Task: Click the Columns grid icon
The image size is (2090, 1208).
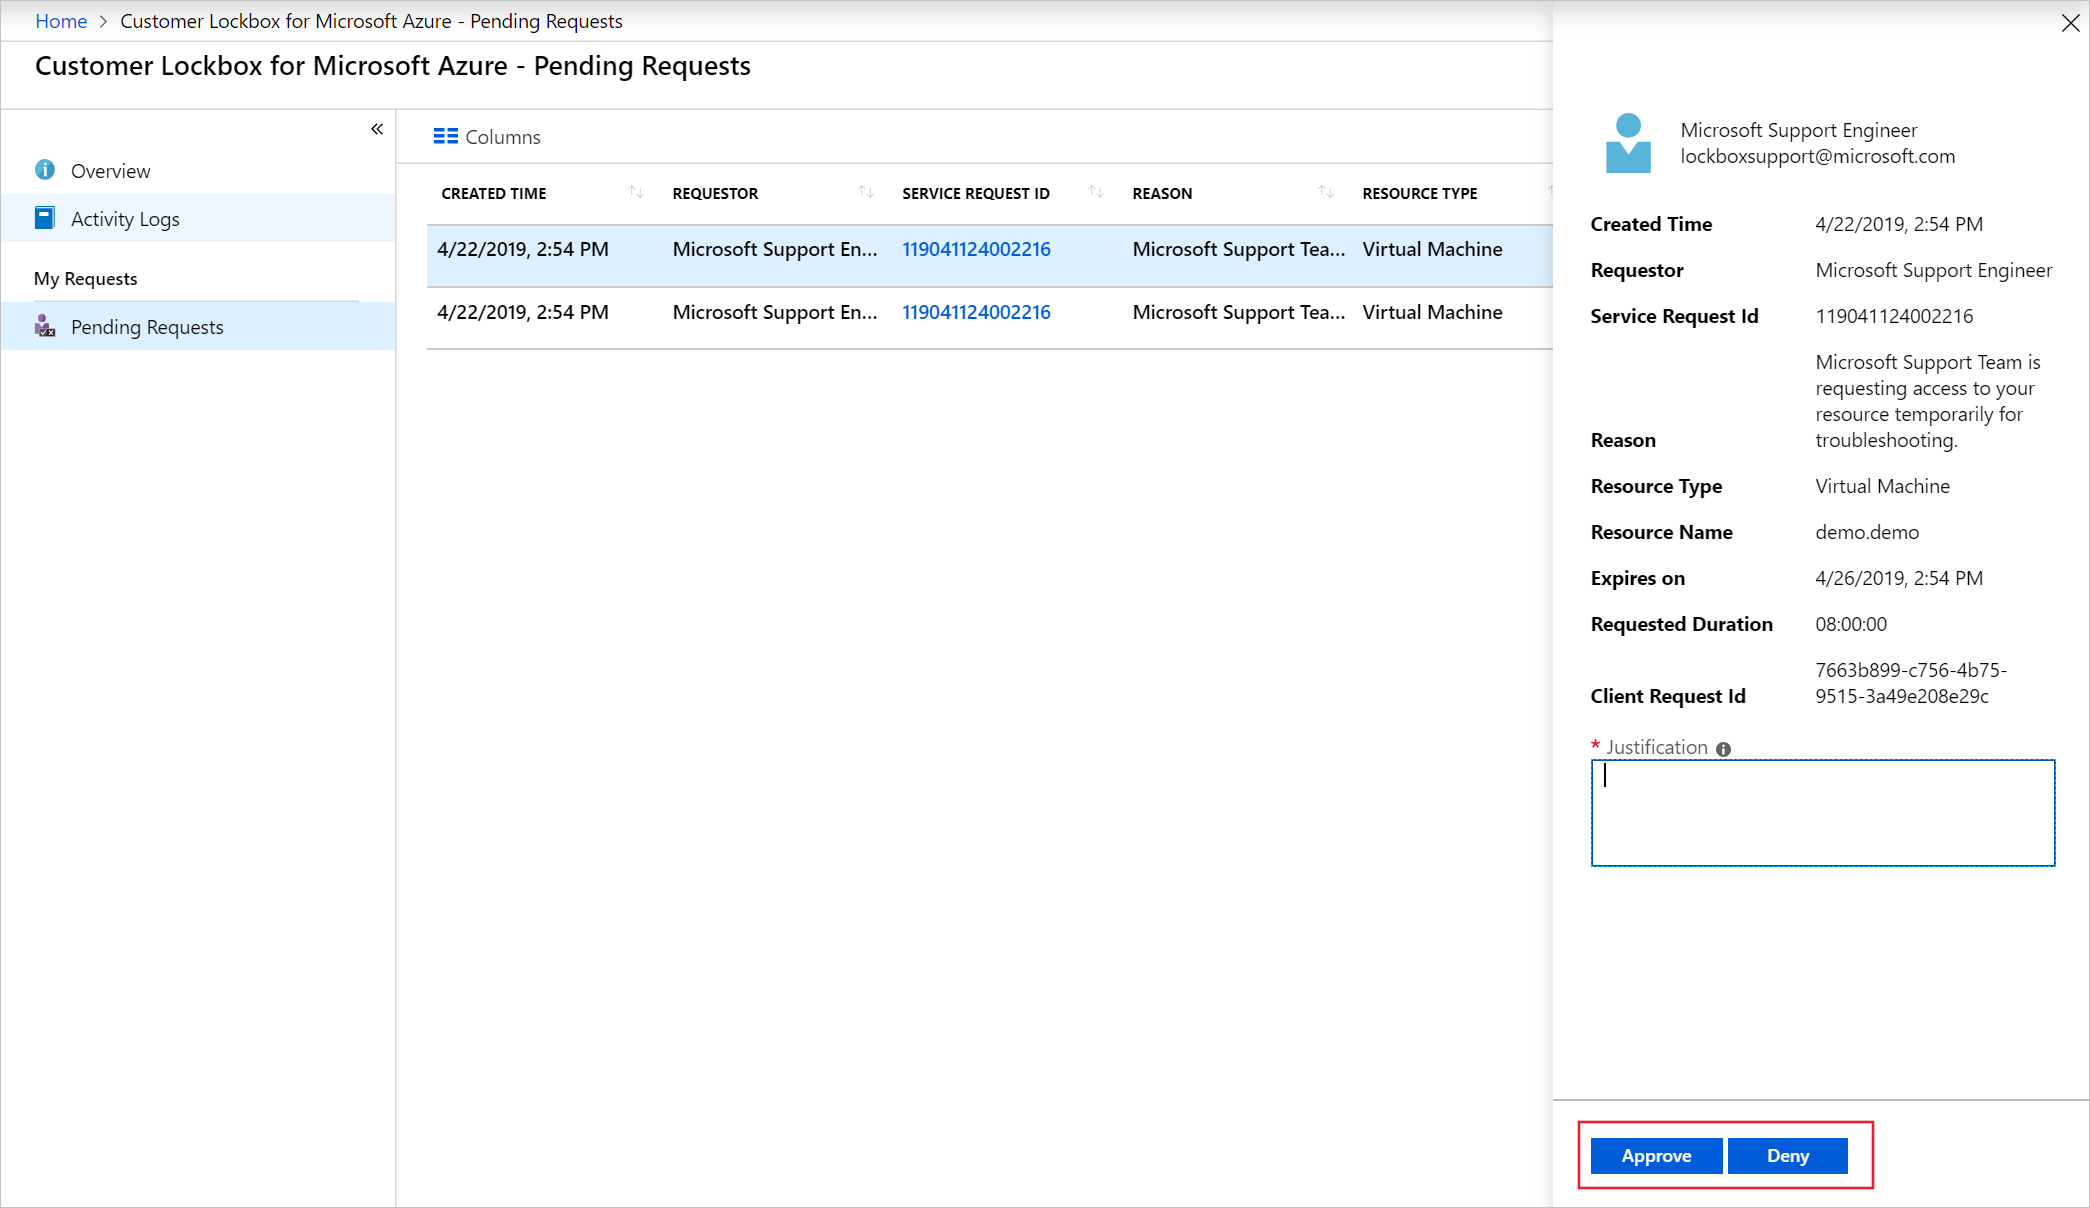Action: tap(445, 136)
